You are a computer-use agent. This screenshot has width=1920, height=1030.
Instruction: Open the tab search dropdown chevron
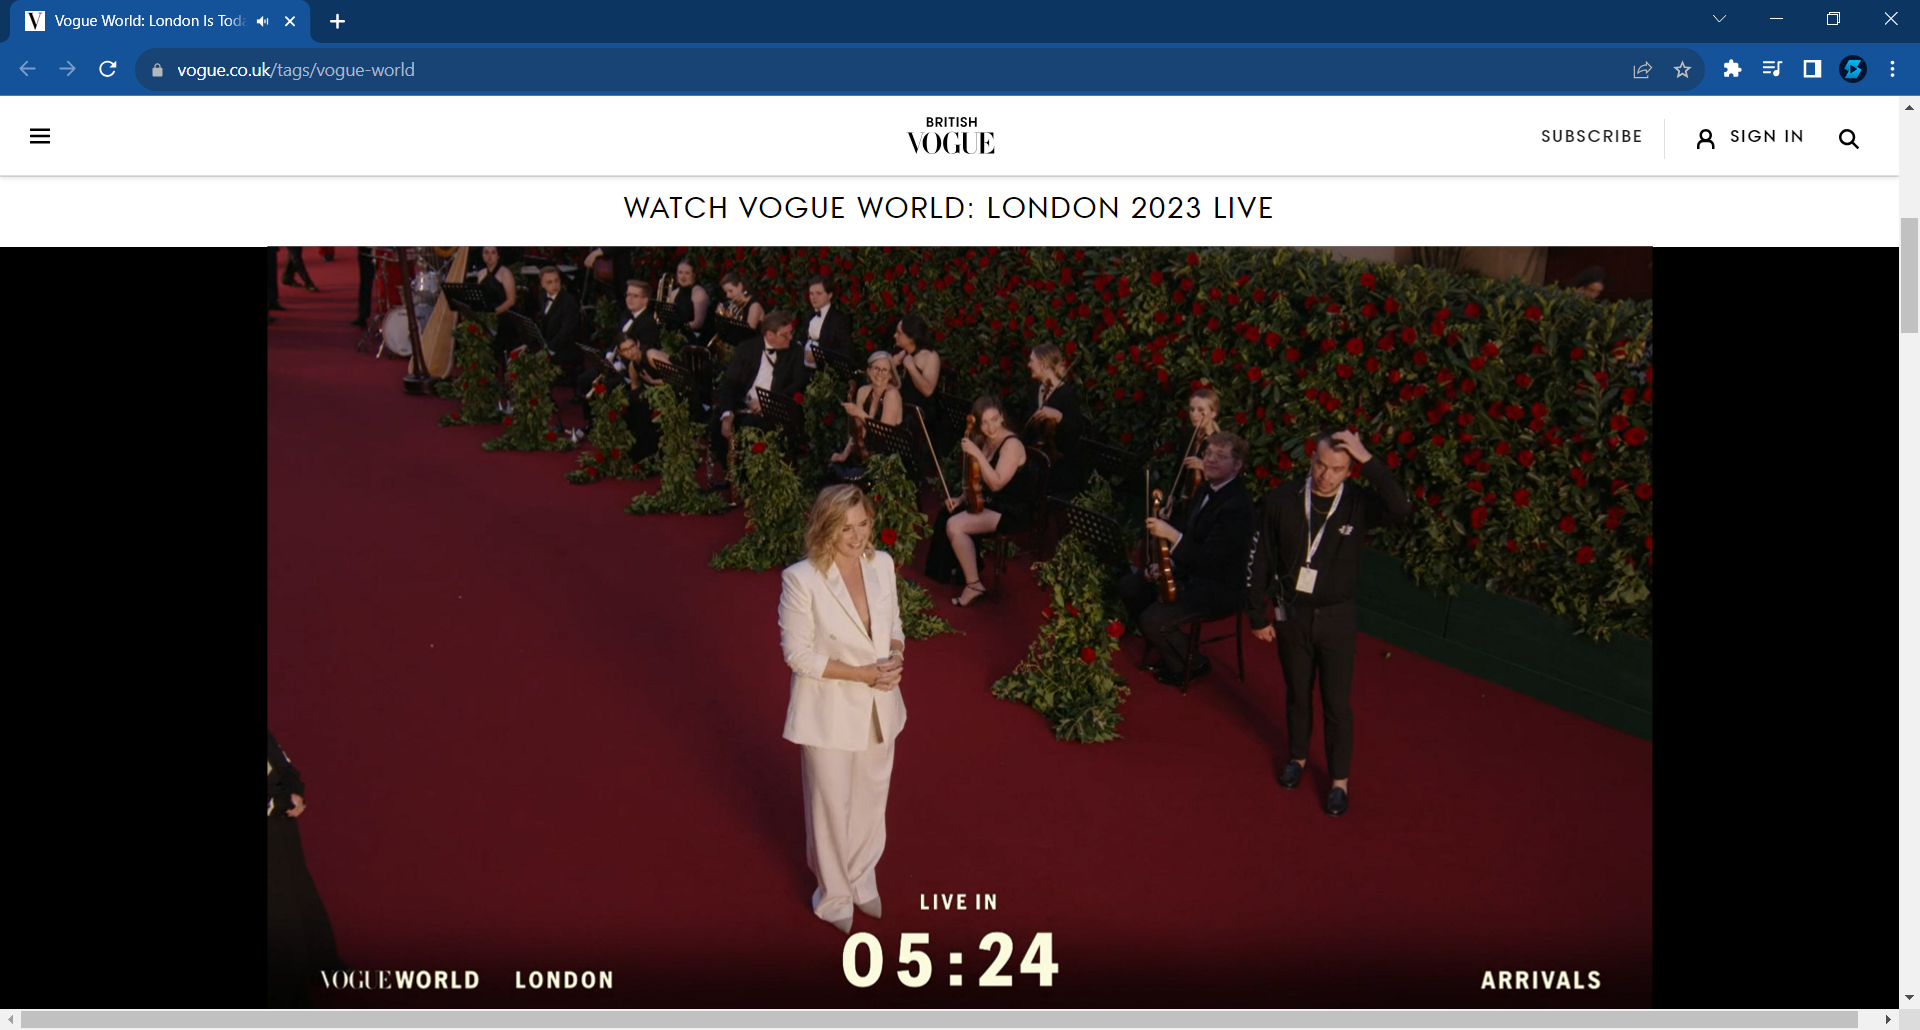coord(1719,19)
